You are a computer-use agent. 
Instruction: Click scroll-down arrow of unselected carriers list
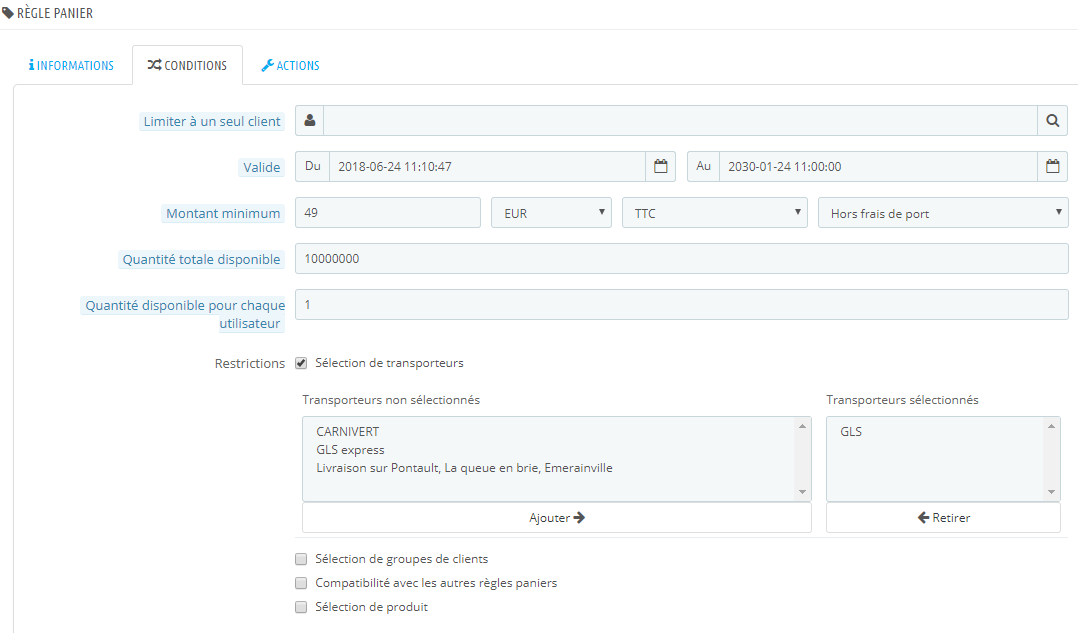point(802,492)
